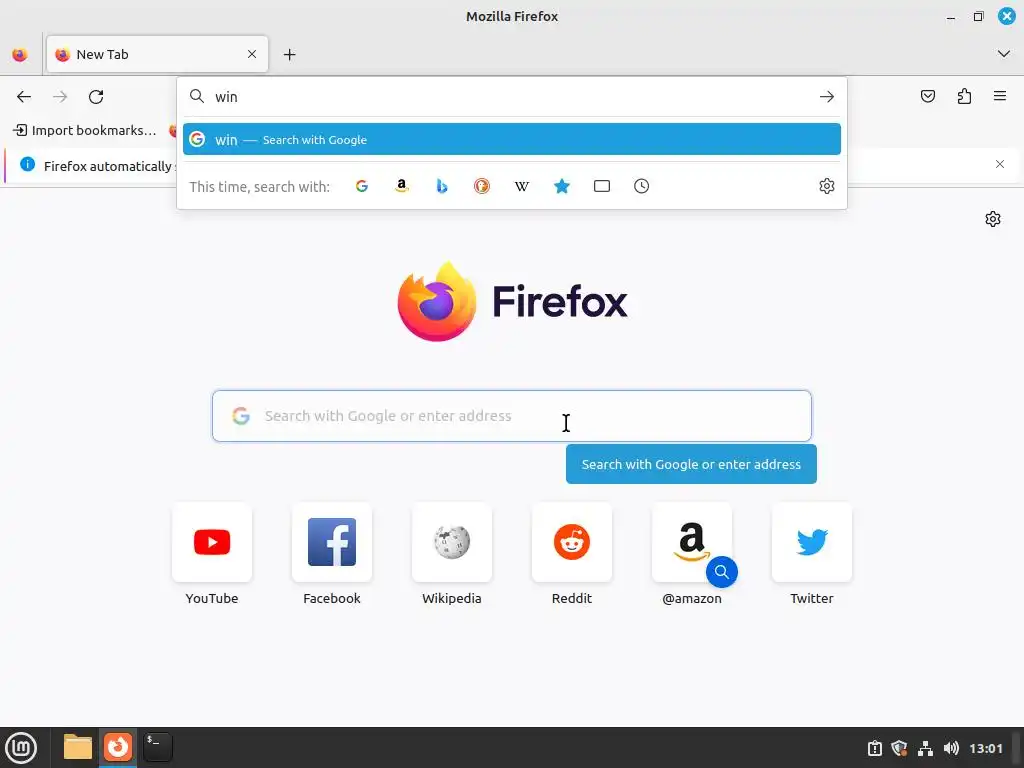Screen dimensions: 1024x768
Task: Search this time with Bing icon
Action: click(x=442, y=186)
